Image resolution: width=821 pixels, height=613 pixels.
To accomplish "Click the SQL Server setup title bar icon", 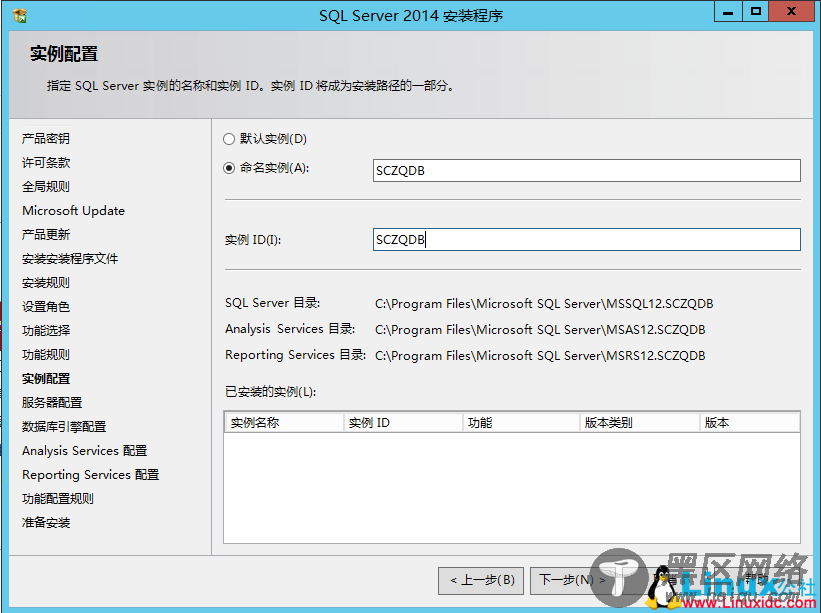I will coord(20,16).
